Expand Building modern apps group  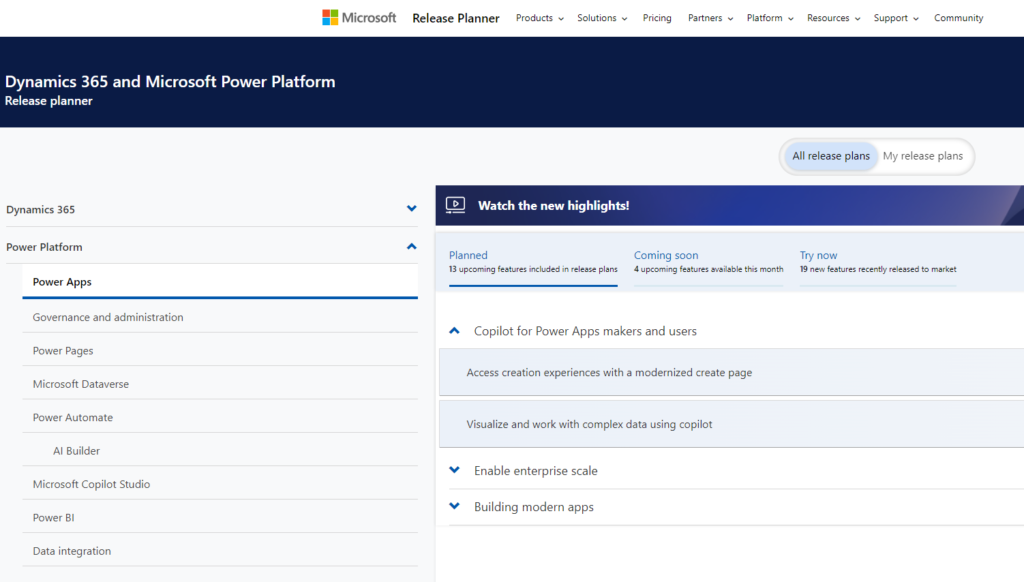point(455,507)
